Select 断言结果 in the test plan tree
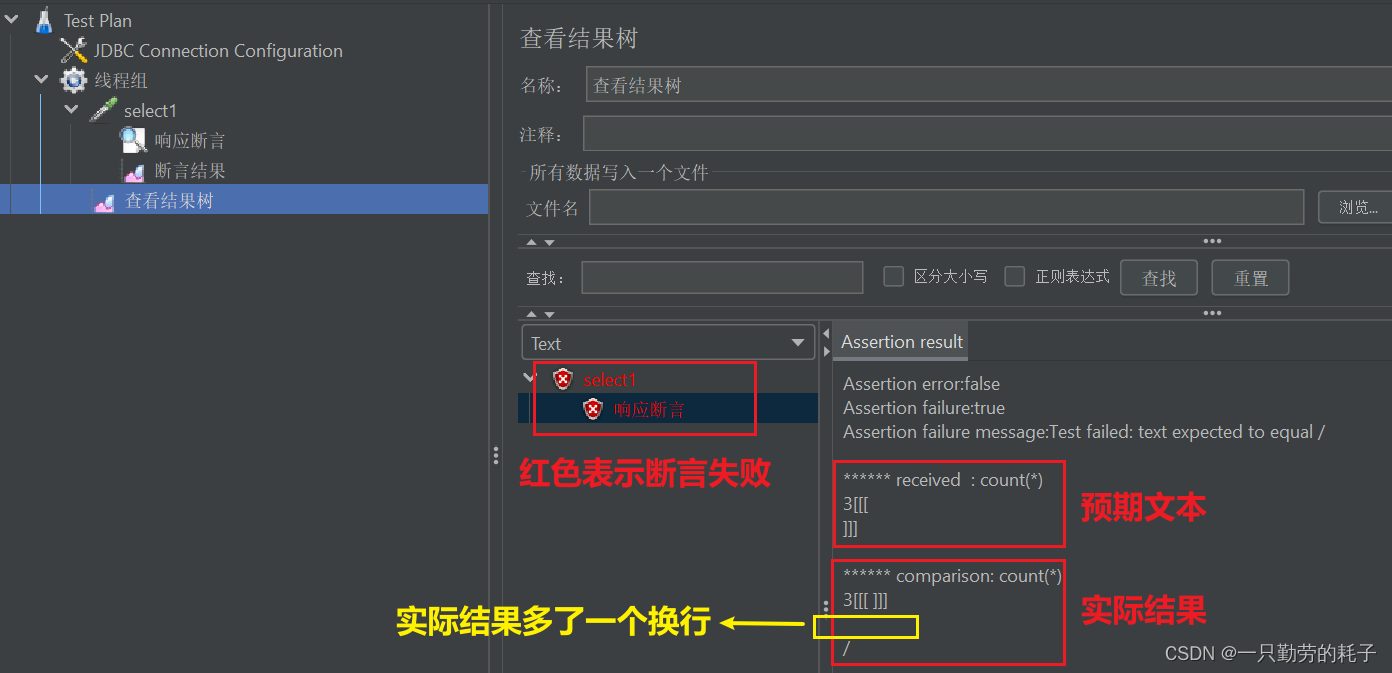 (190, 171)
